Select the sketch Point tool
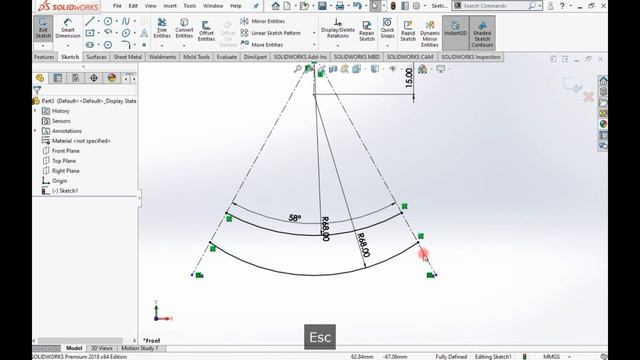This screenshot has height=360, width=640. [x=144, y=45]
